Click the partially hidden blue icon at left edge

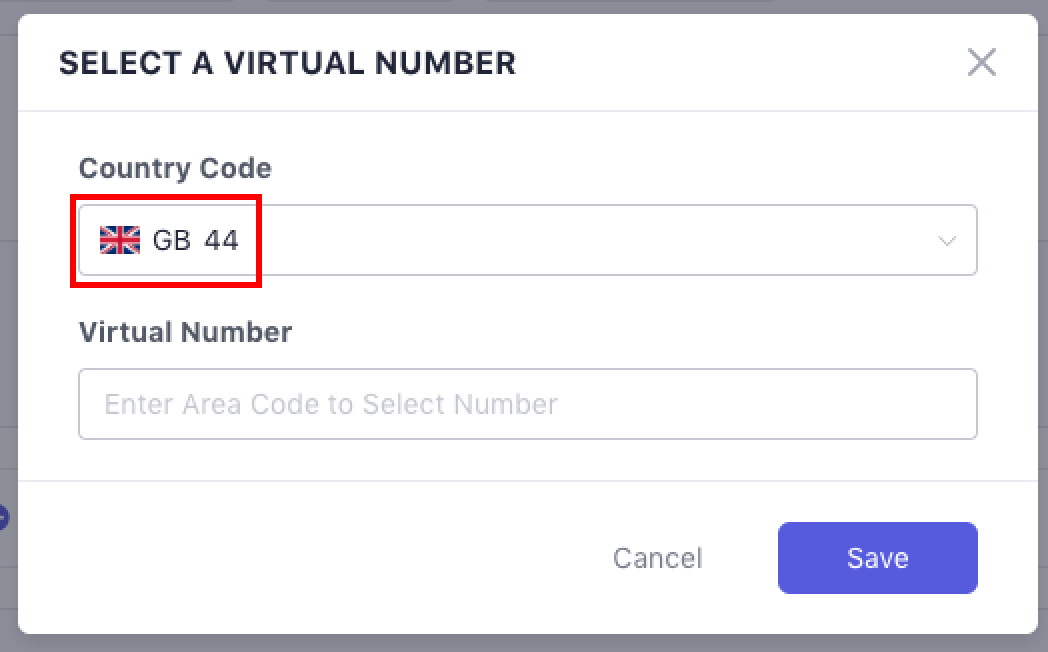pyautogui.click(x=3, y=517)
